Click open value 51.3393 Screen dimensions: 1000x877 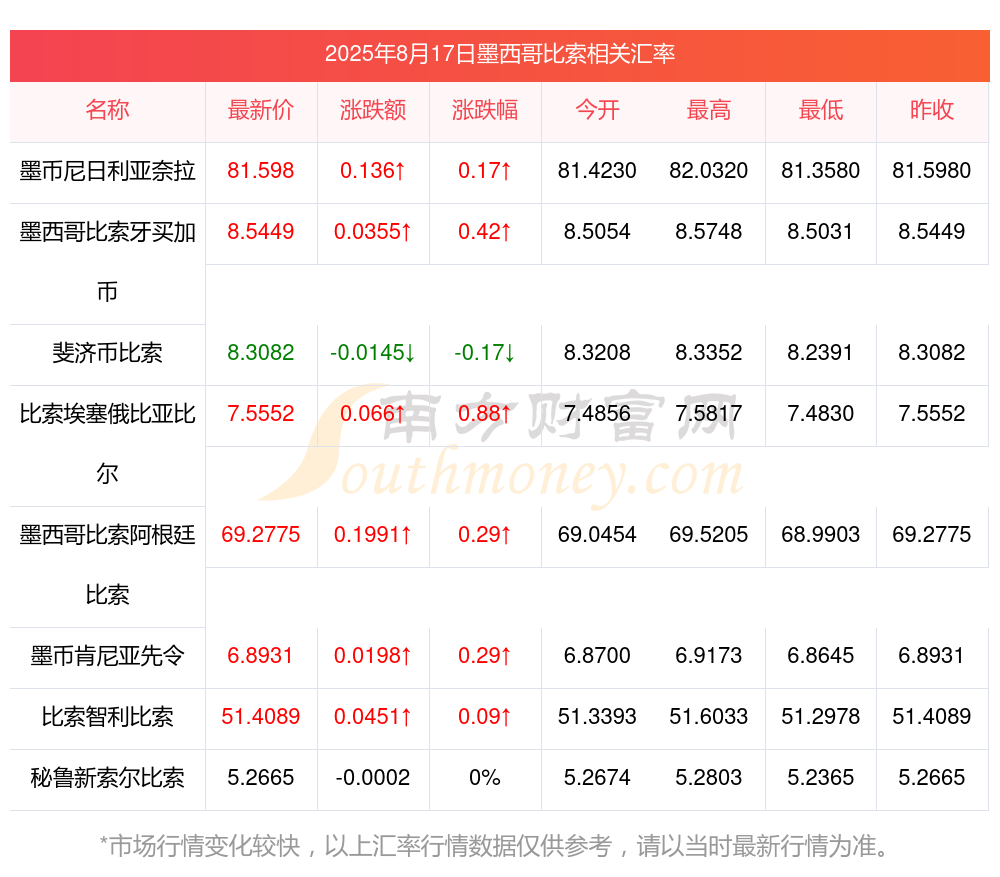coord(597,717)
